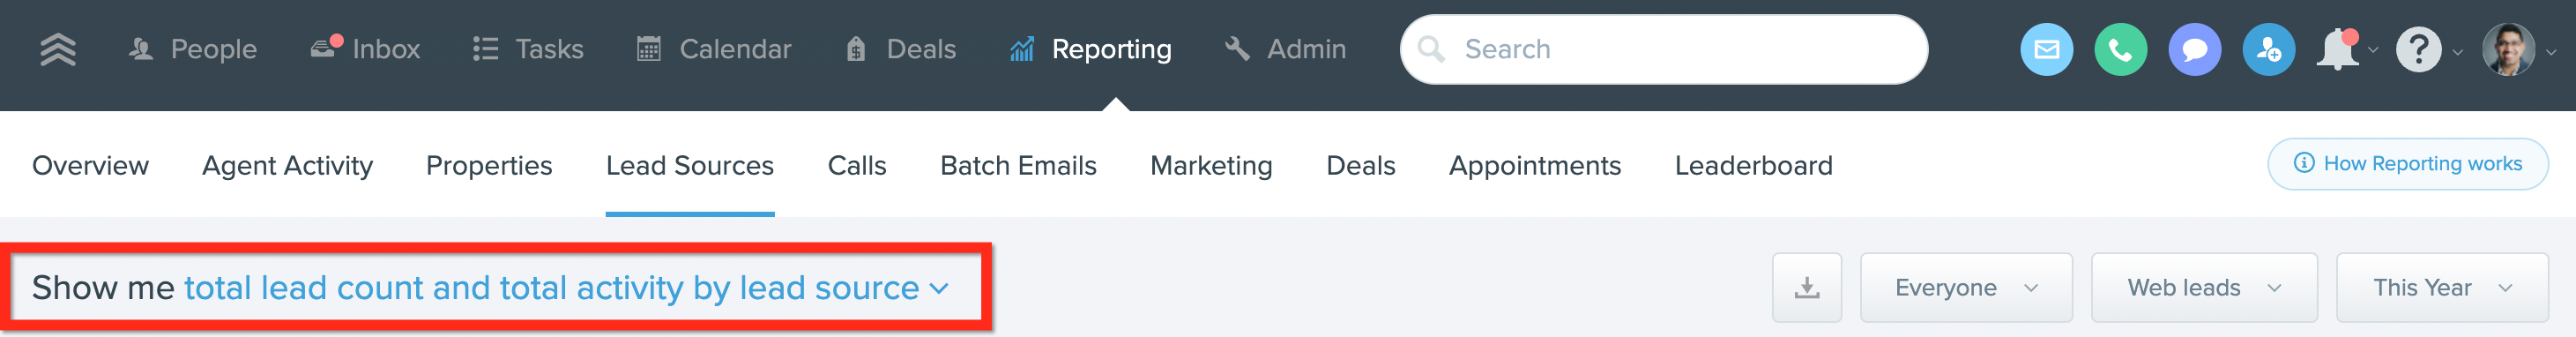Open the purple text message icon
Viewport: 2576px width, 337px height.
click(2194, 49)
